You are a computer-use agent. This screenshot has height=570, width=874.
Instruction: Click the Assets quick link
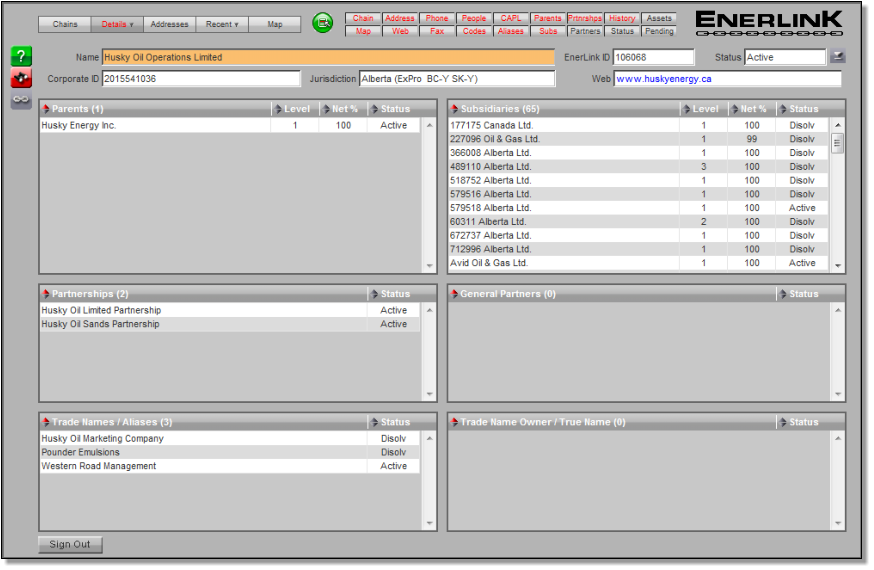[659, 18]
